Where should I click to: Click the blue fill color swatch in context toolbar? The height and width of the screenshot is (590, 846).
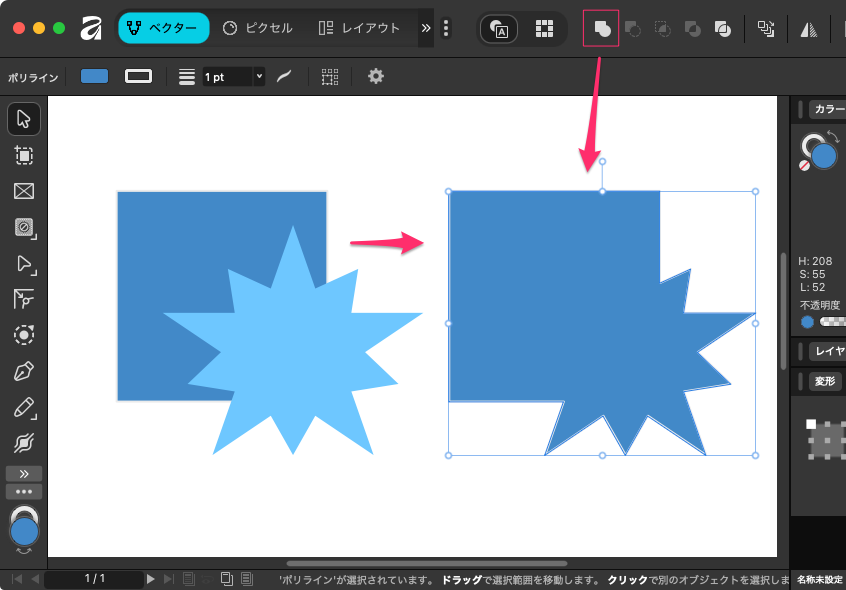click(x=94, y=76)
